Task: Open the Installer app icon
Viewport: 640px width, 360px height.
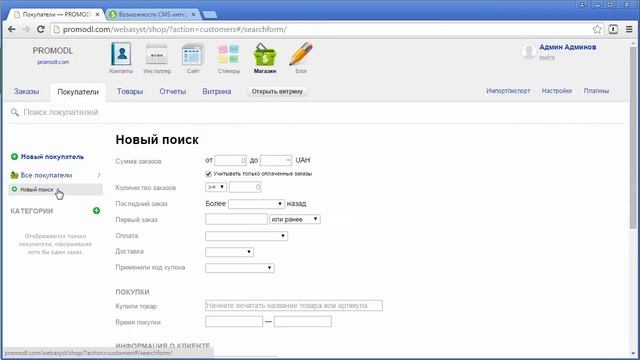Action: pos(157,54)
